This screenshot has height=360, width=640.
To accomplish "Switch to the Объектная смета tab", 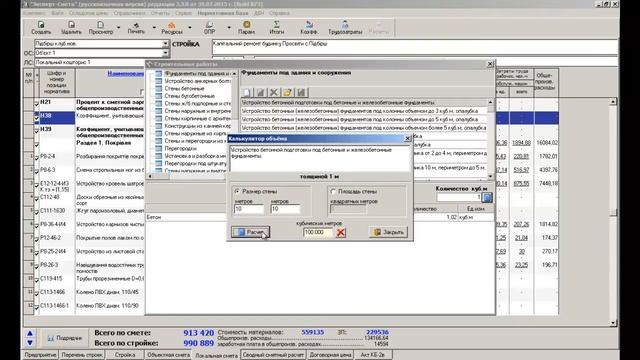I will point(168,355).
